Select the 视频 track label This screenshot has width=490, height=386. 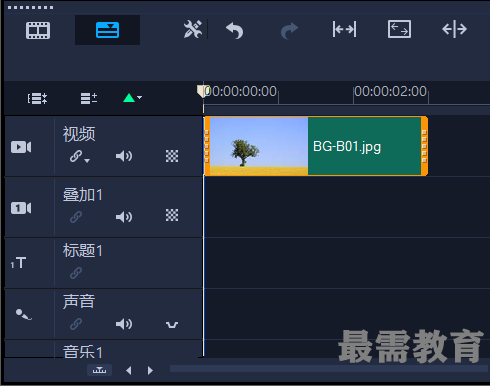[x=79, y=134]
